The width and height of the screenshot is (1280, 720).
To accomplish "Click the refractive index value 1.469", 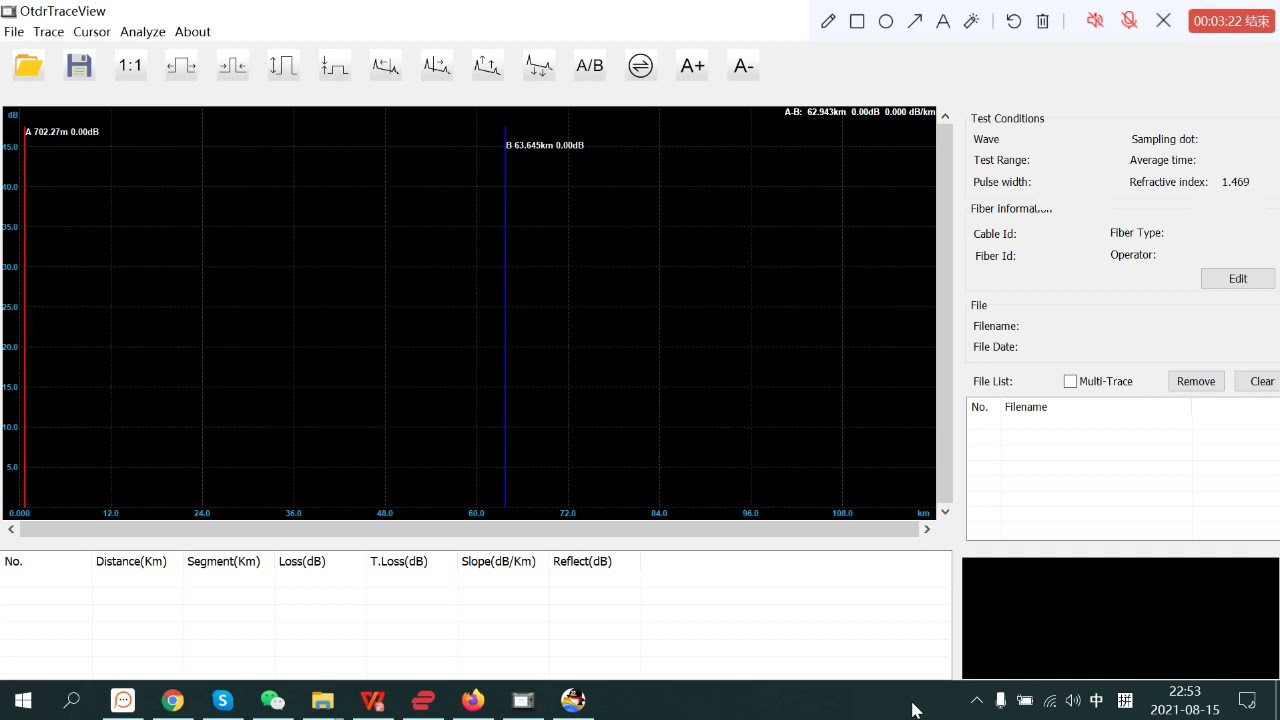I will (x=1235, y=182).
